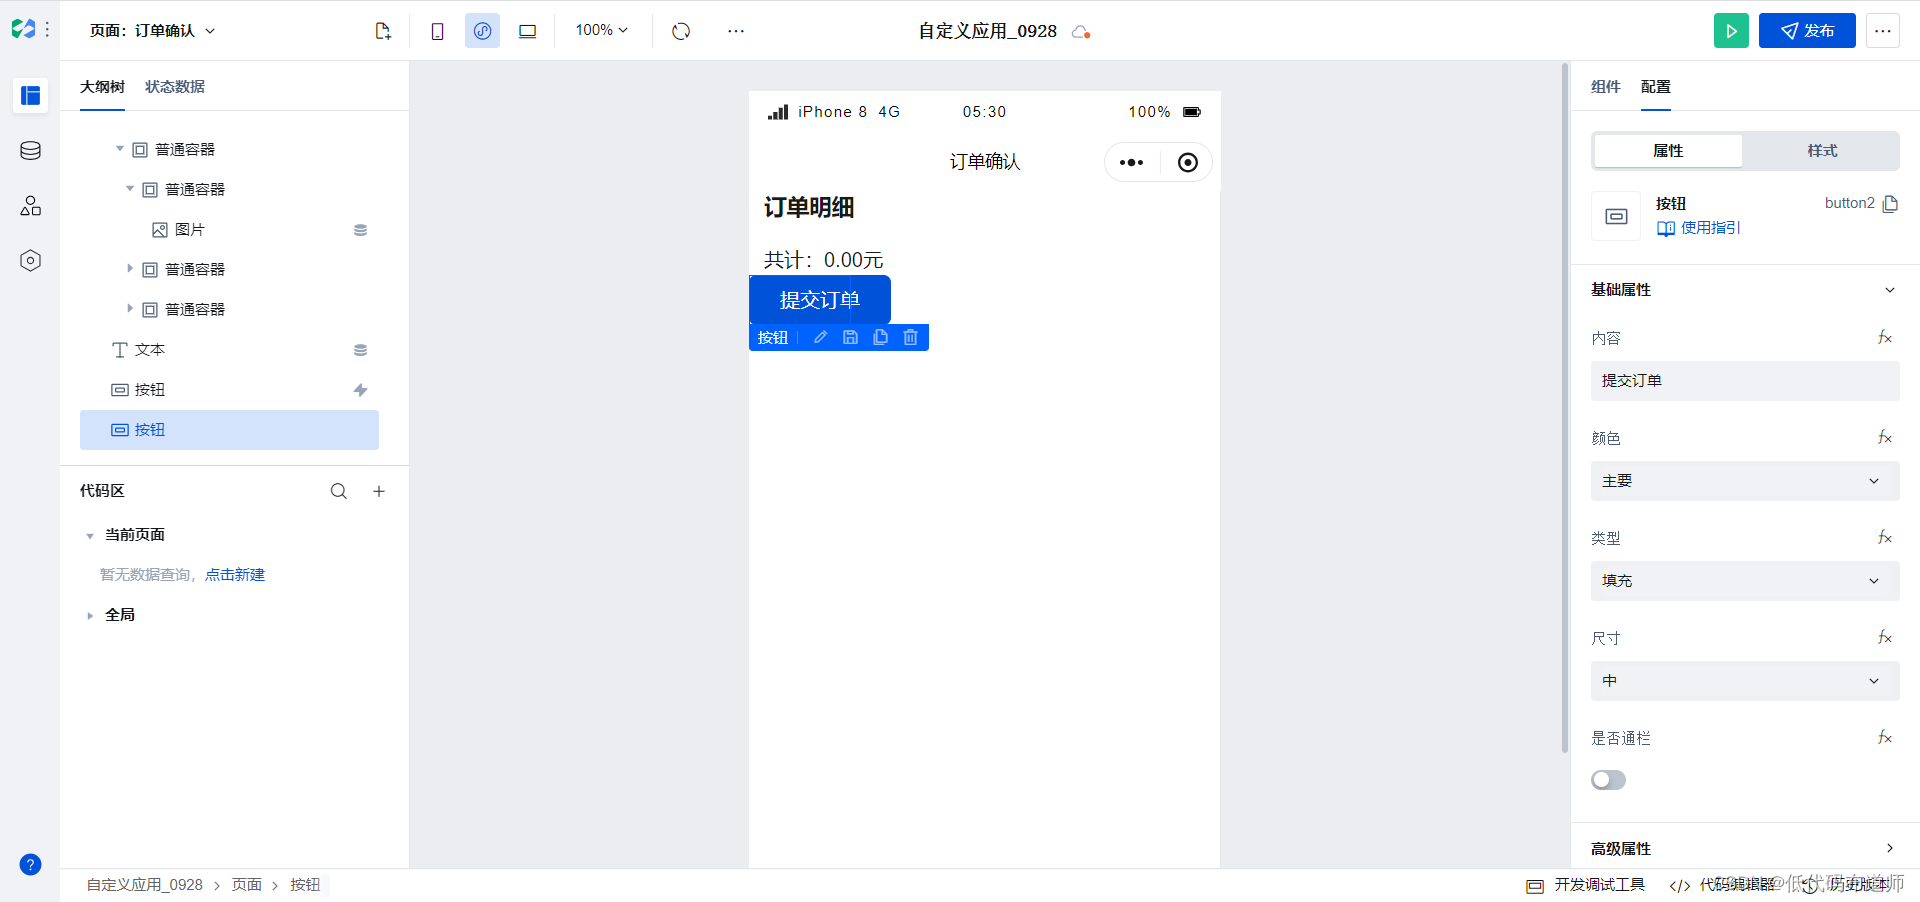The width and height of the screenshot is (1920, 902).
Task: Click the 页面 breadcrumb
Action: pos(247,885)
